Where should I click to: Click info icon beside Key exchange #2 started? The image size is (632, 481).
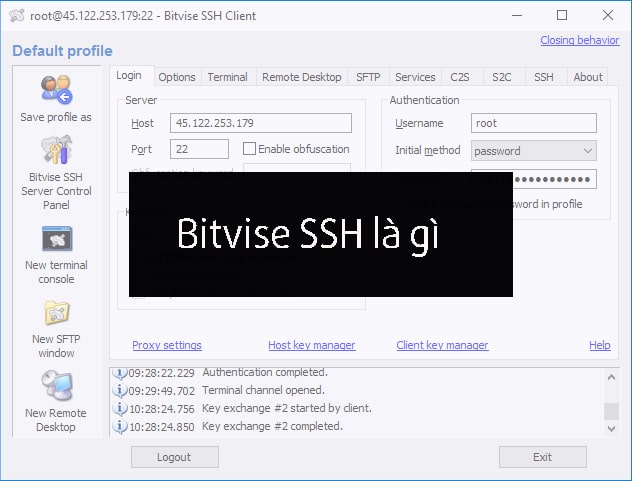click(x=120, y=408)
